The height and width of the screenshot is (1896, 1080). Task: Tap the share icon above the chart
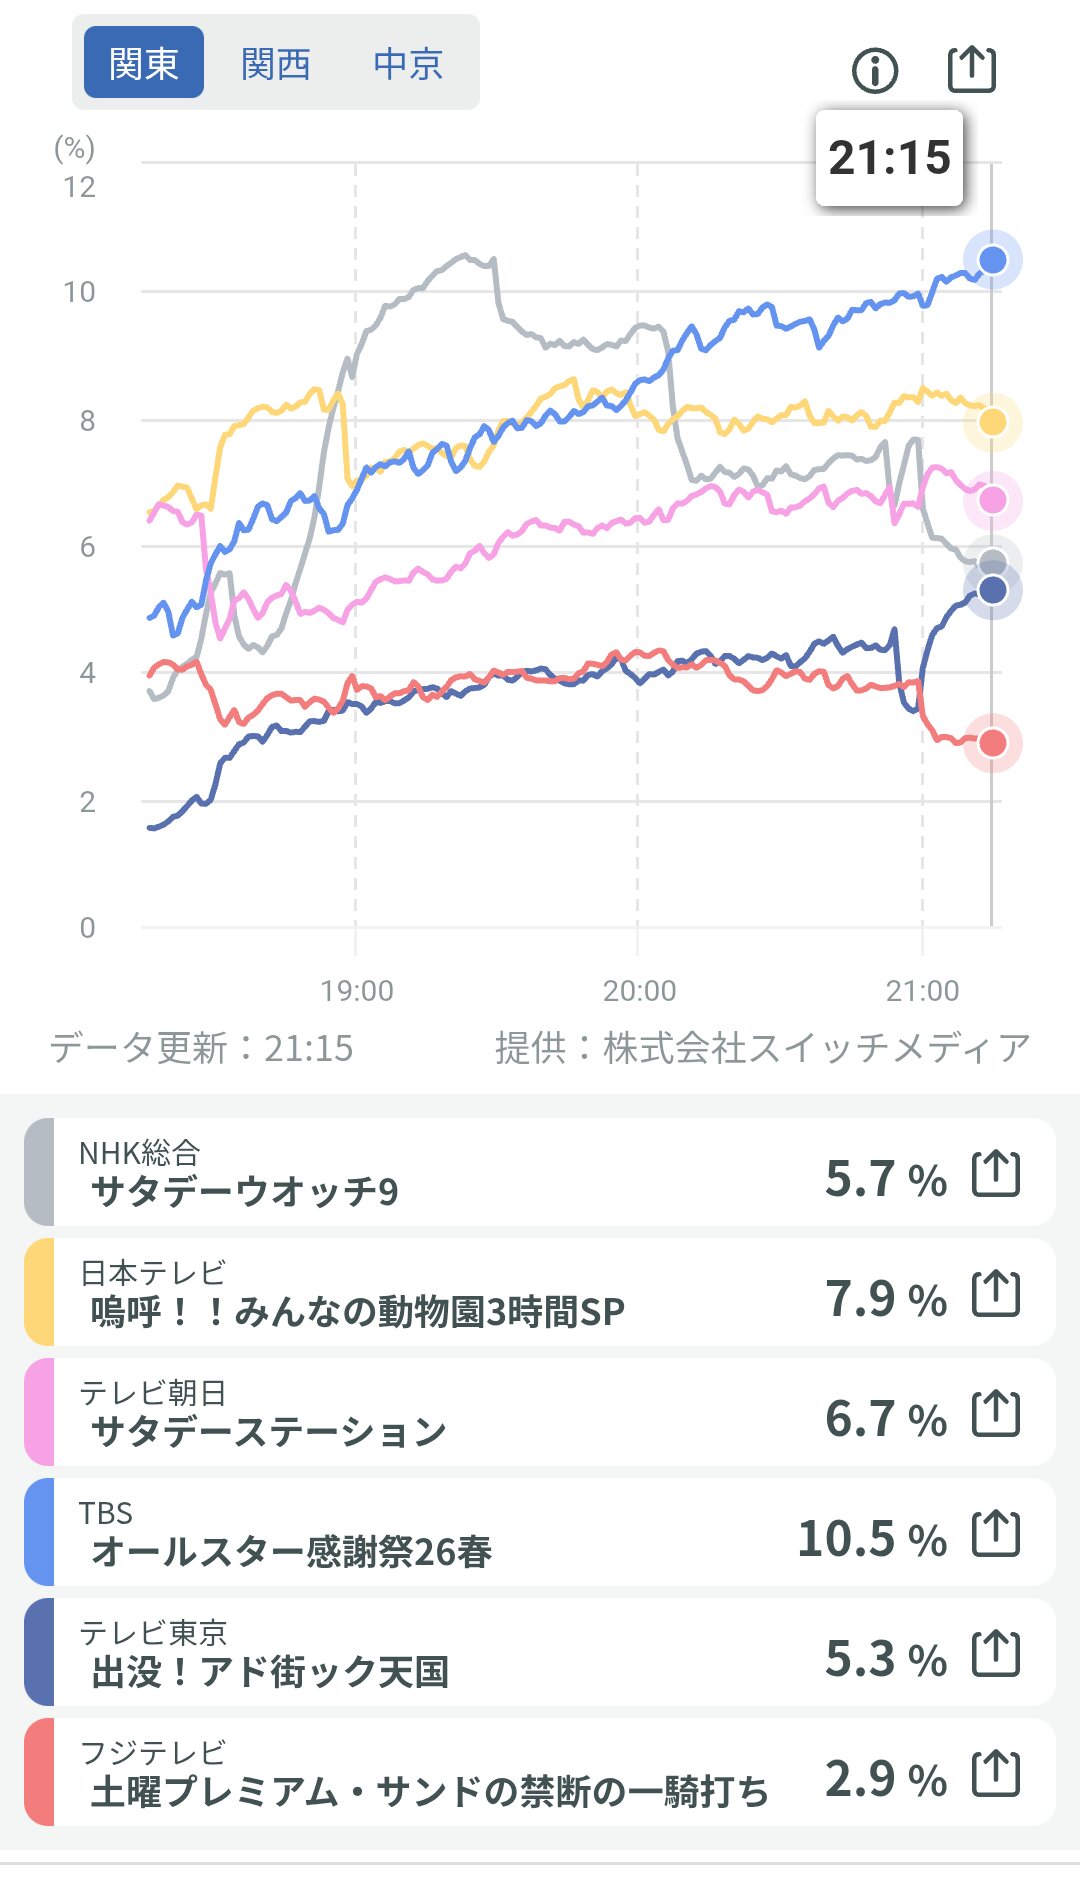971,69
